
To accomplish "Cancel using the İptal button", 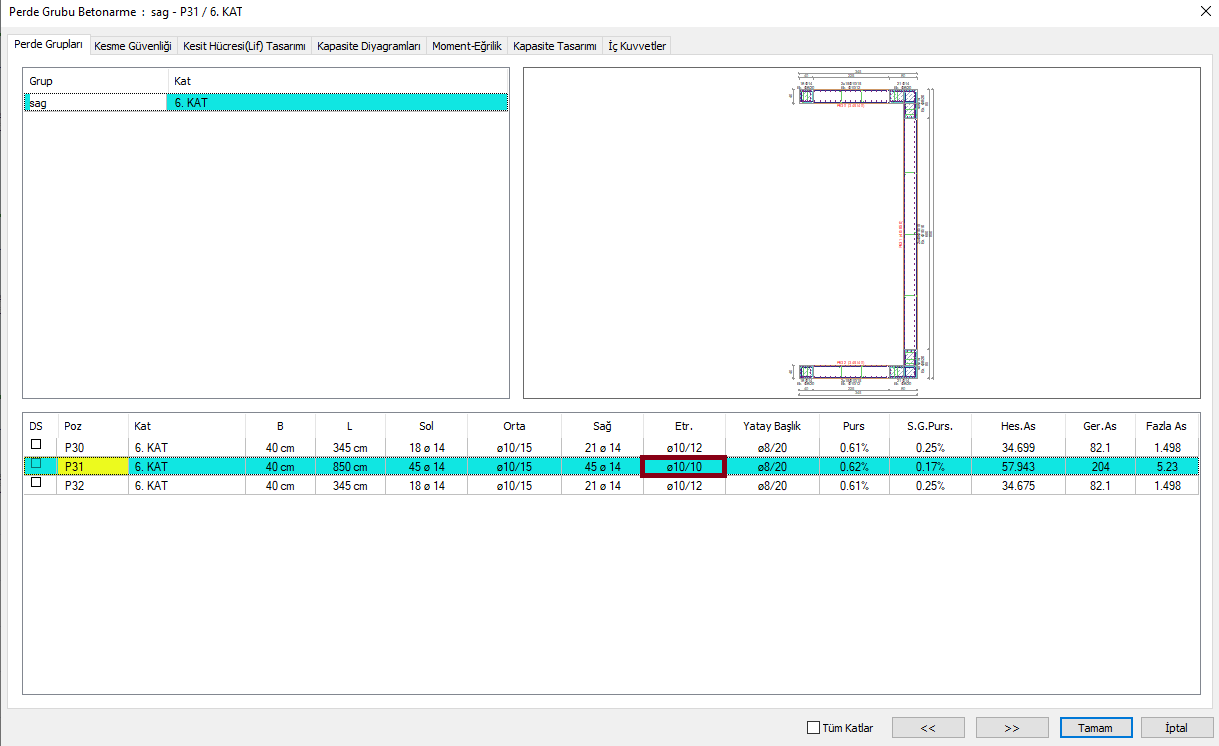I will point(1177,728).
